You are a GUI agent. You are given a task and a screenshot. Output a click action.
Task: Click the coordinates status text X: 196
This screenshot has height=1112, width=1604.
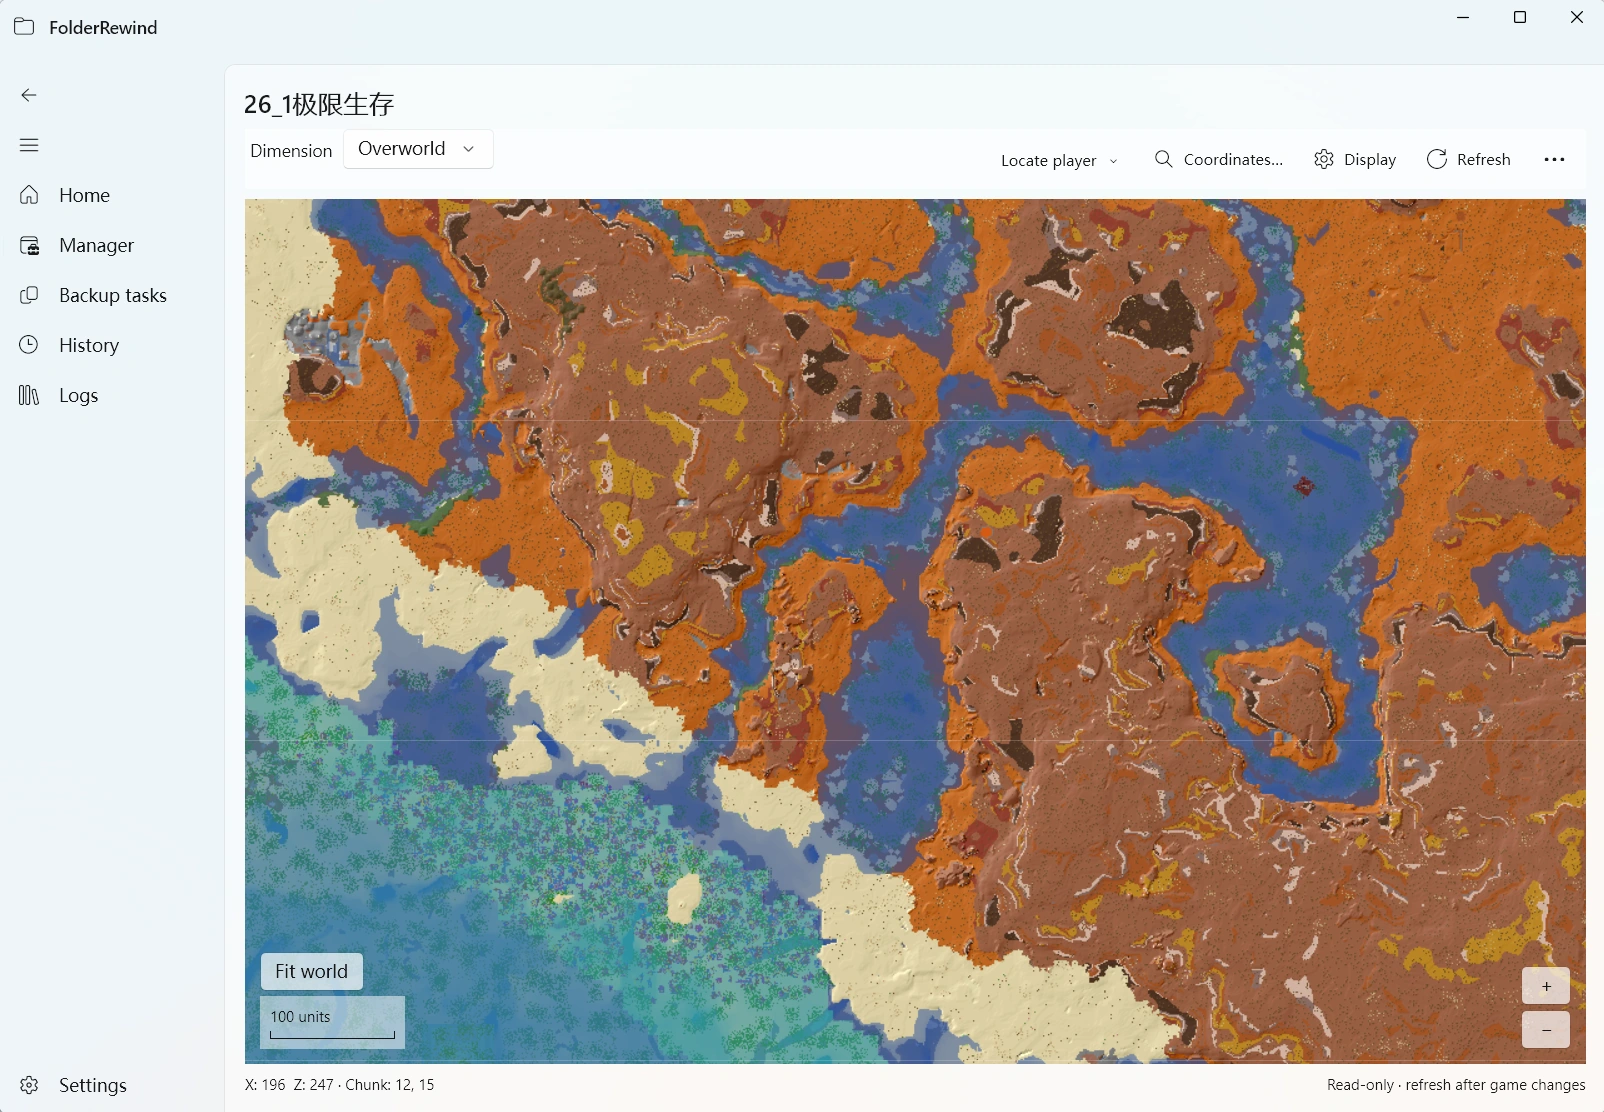point(340,1085)
